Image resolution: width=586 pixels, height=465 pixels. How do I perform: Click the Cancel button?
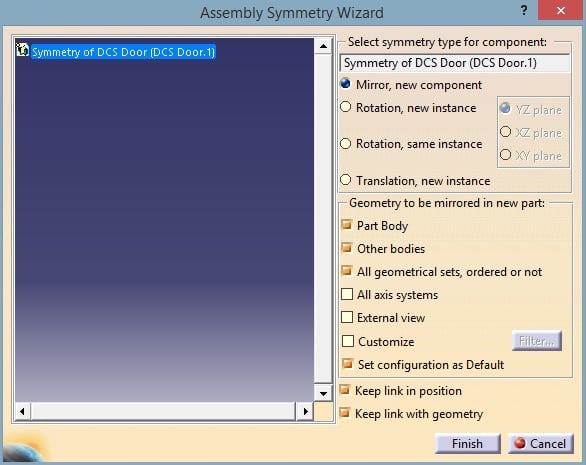[540, 444]
